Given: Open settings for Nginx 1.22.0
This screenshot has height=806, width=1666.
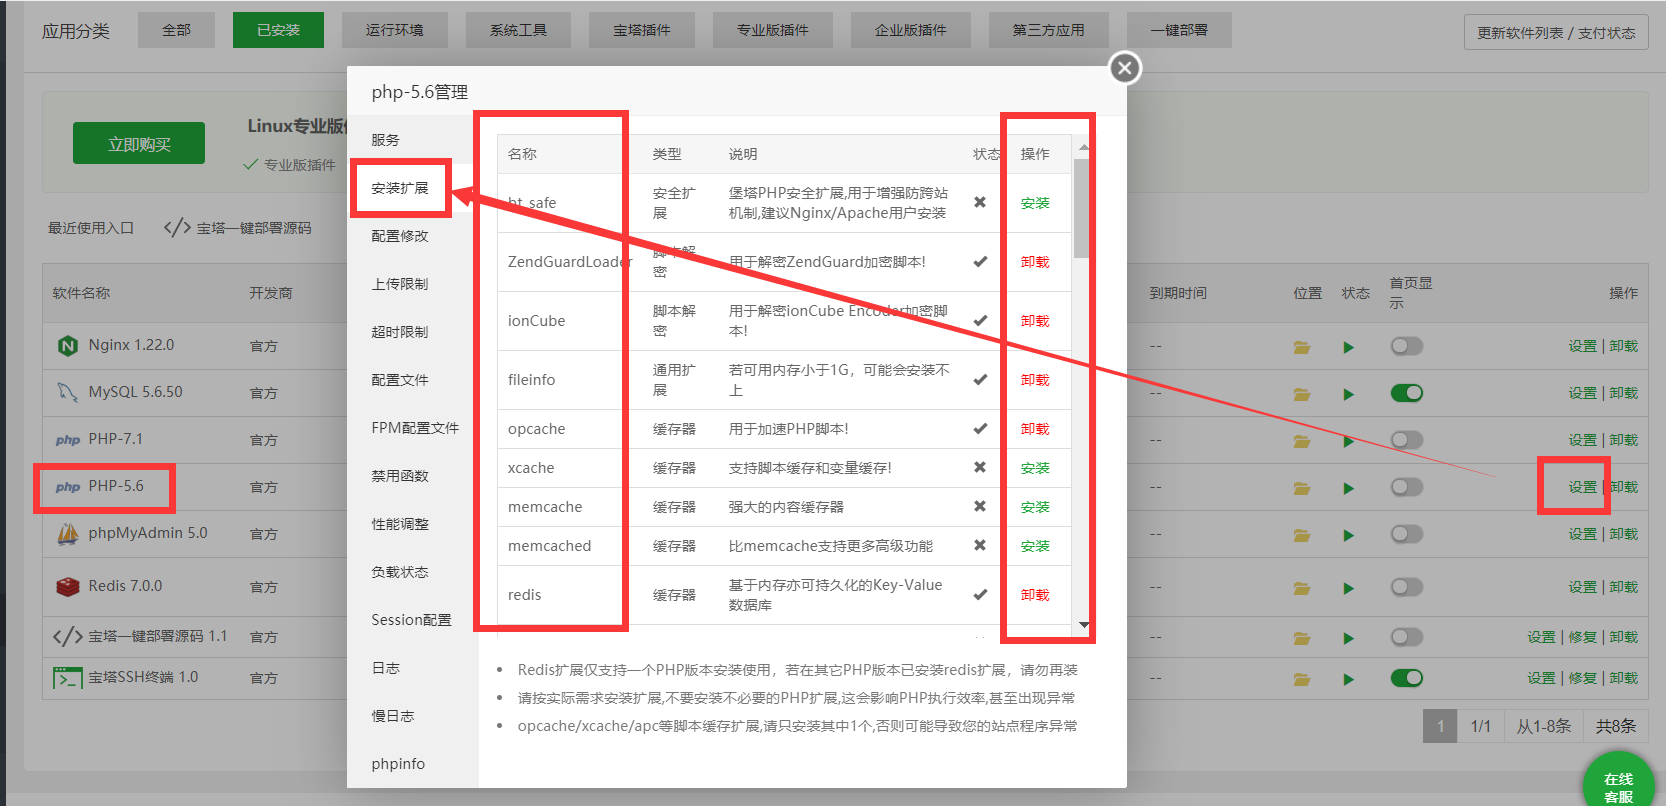Looking at the screenshot, I should (x=1582, y=346).
